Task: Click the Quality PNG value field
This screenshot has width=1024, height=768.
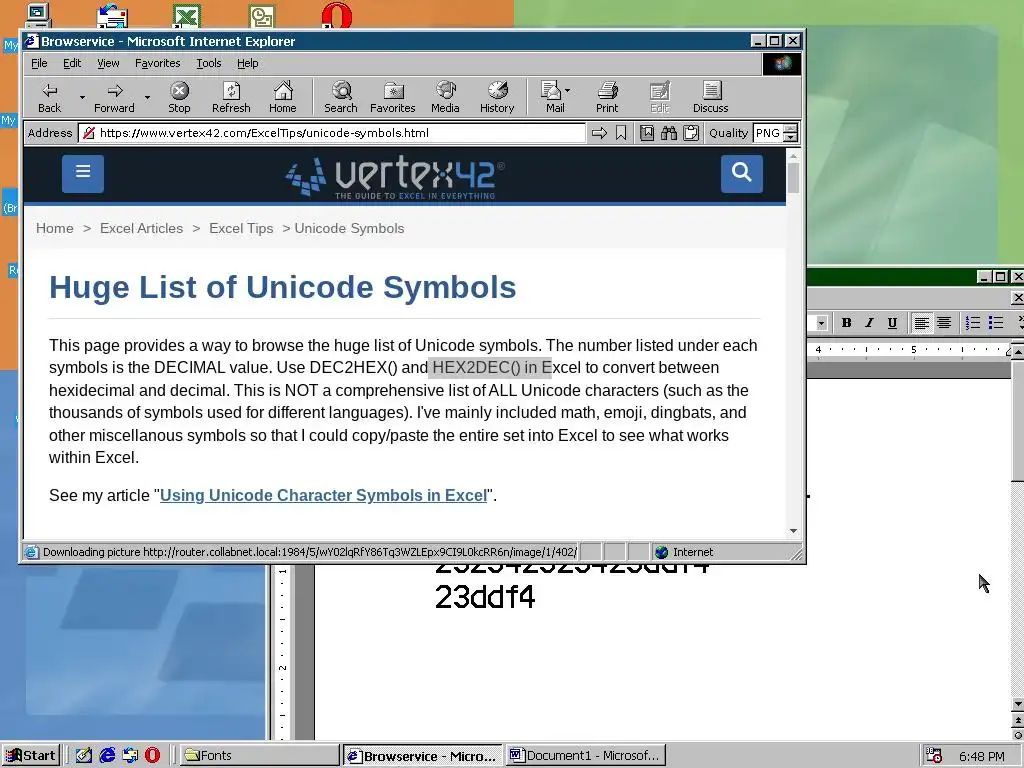Action: (768, 133)
